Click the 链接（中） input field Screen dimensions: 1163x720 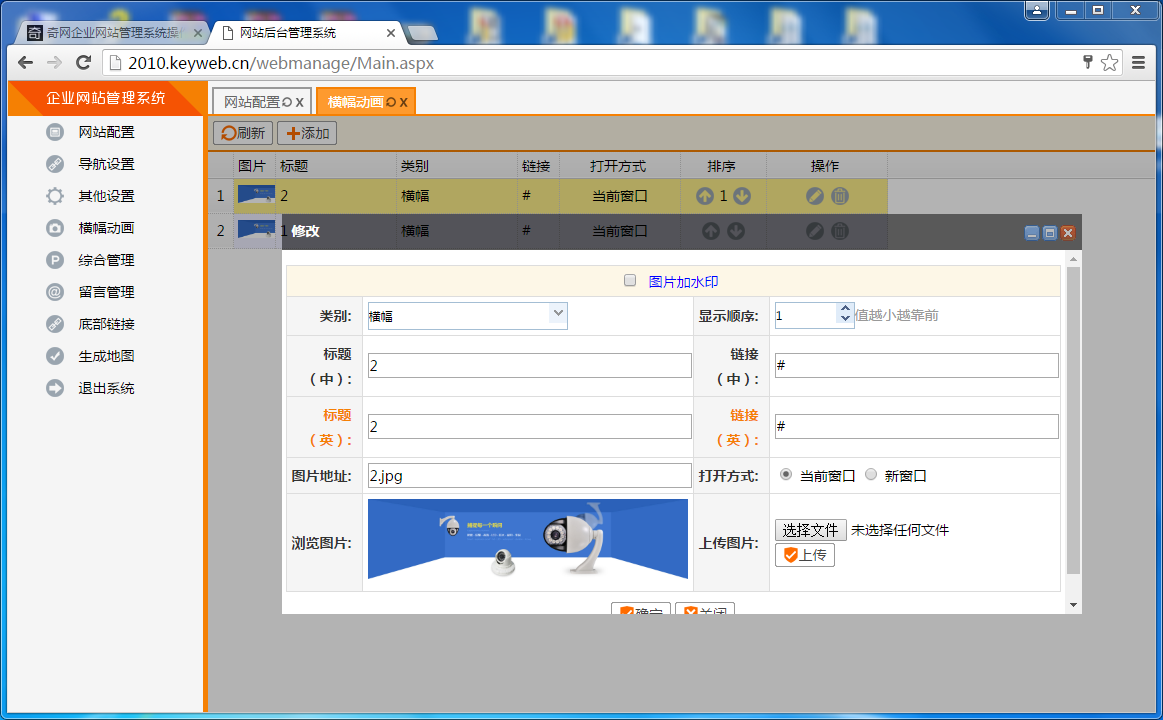[917, 366]
